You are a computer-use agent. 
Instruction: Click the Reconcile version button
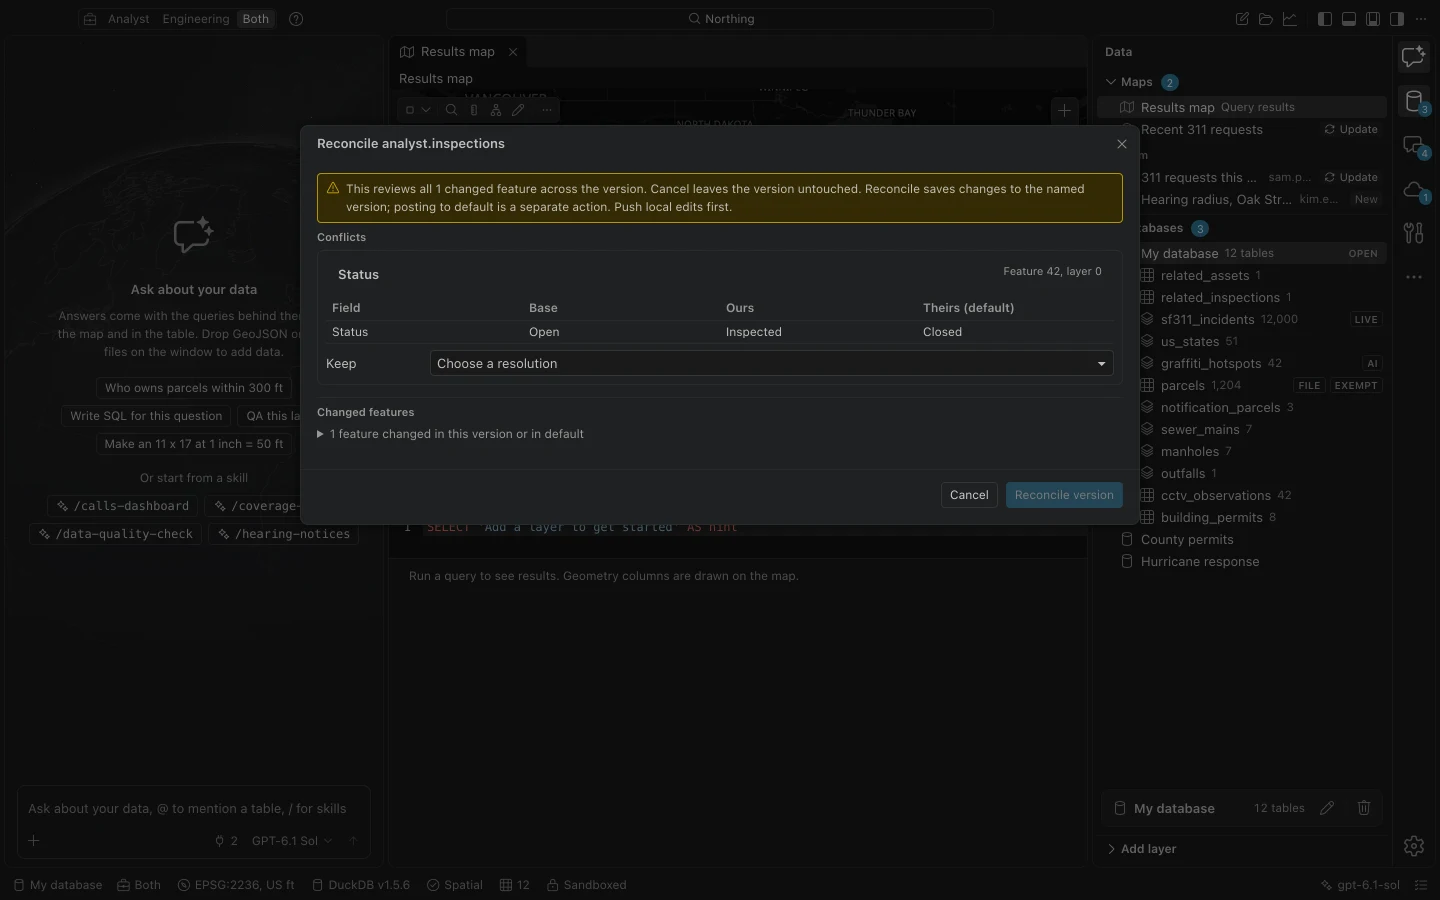1064,495
